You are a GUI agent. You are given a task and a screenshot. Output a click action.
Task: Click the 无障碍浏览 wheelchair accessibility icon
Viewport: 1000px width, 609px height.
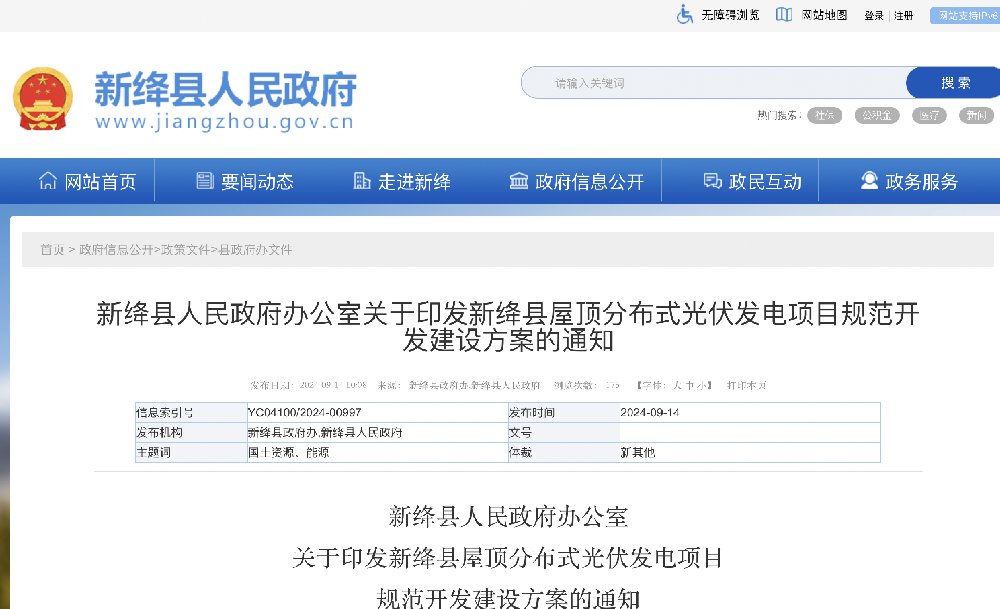point(686,14)
